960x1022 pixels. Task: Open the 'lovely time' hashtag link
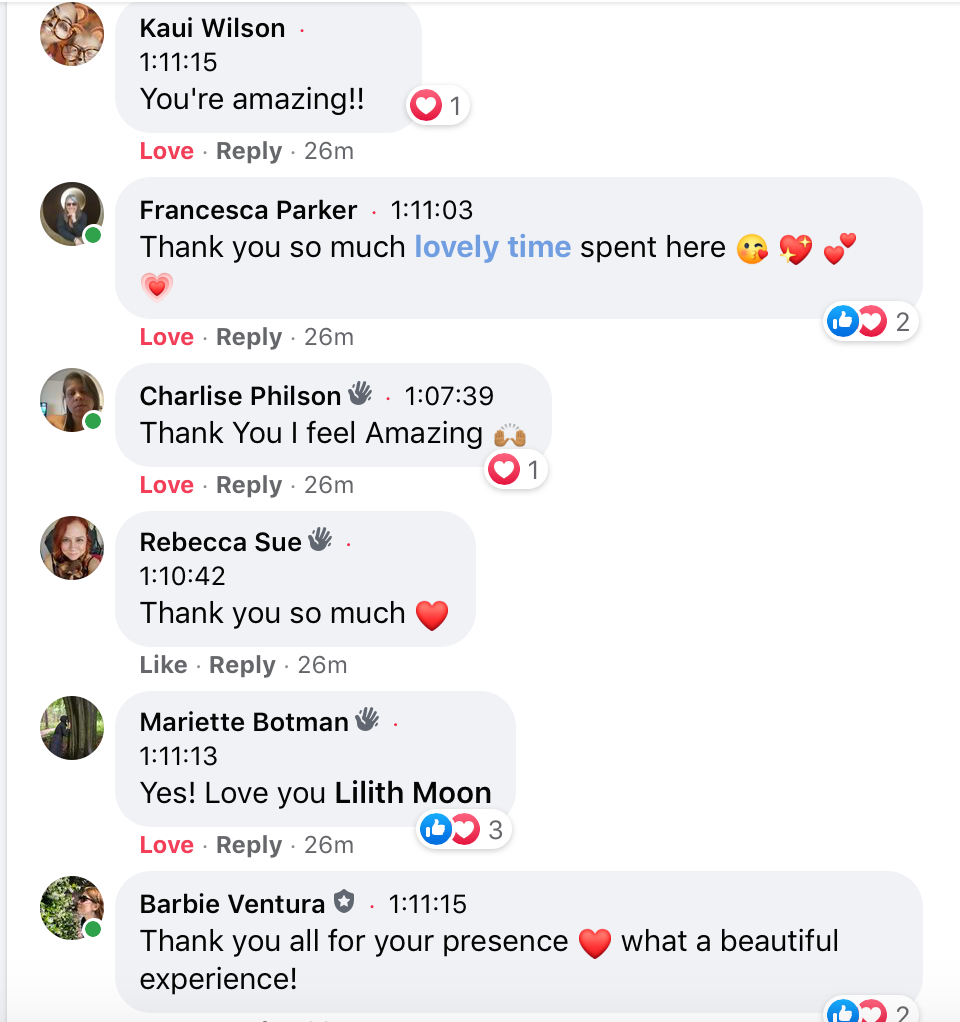pyautogui.click(x=492, y=247)
